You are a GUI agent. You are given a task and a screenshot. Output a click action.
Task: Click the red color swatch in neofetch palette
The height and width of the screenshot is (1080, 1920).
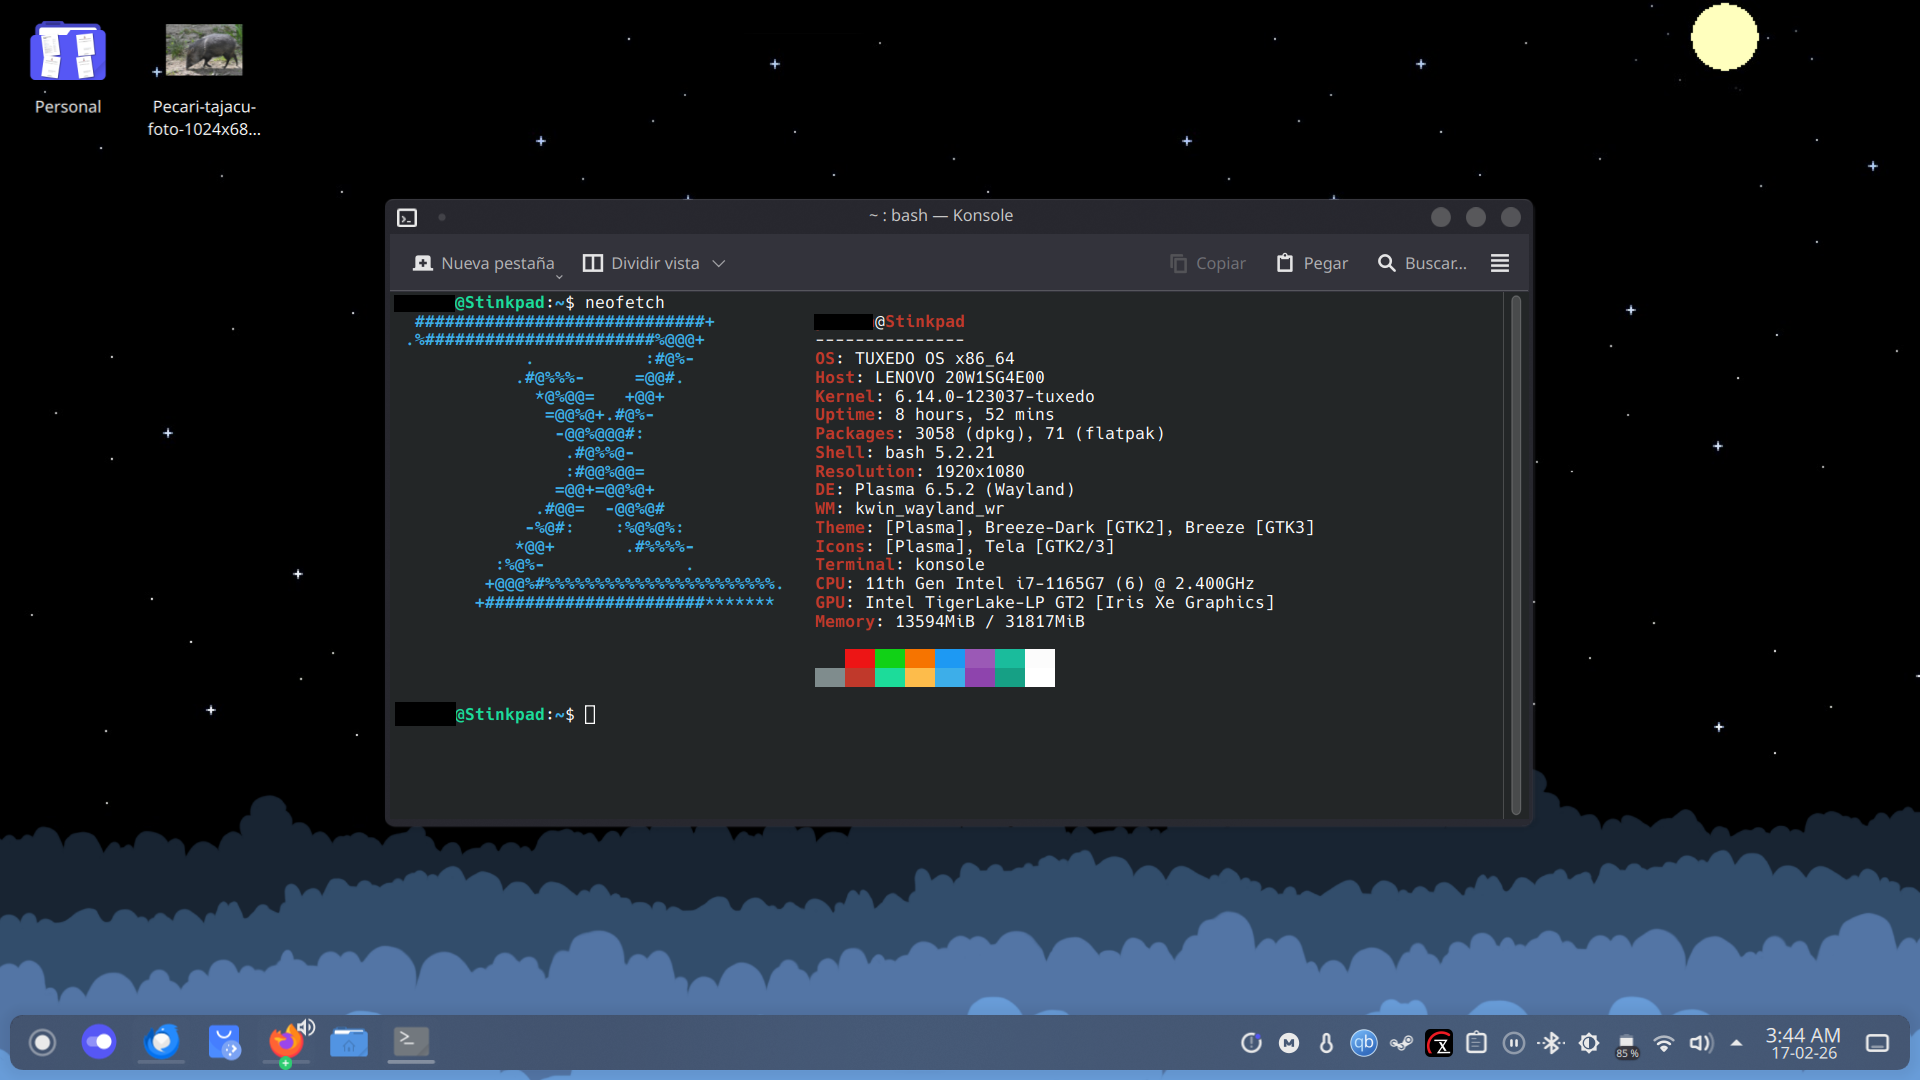859,658
